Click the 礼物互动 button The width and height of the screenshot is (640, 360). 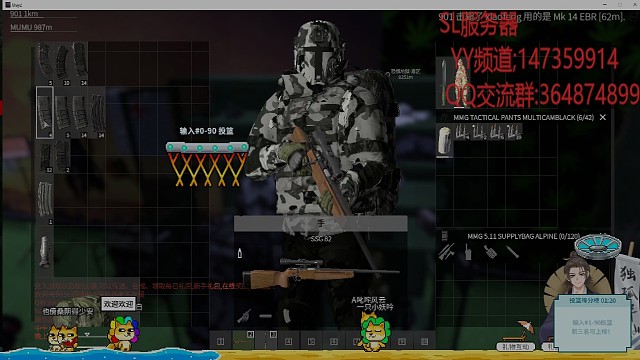point(516,347)
